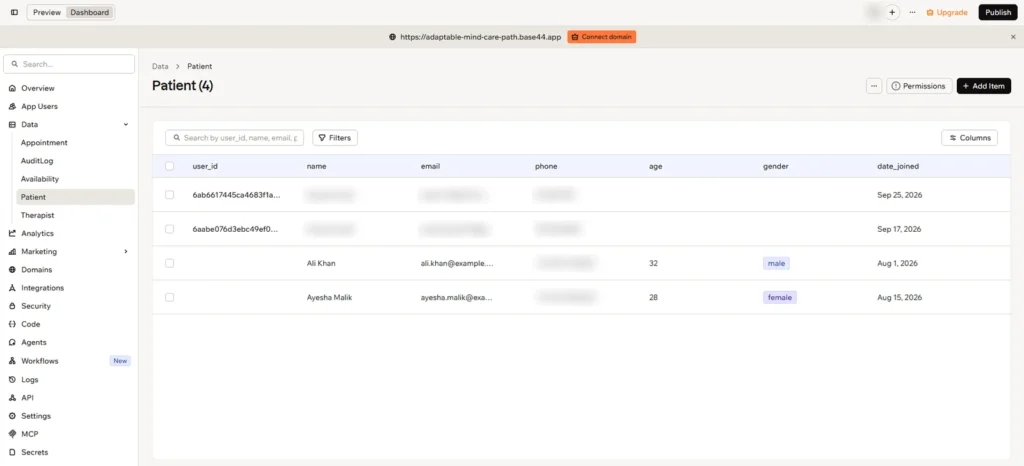Click the Connect domain button
Viewport: 1024px width, 466px height.
coord(601,37)
